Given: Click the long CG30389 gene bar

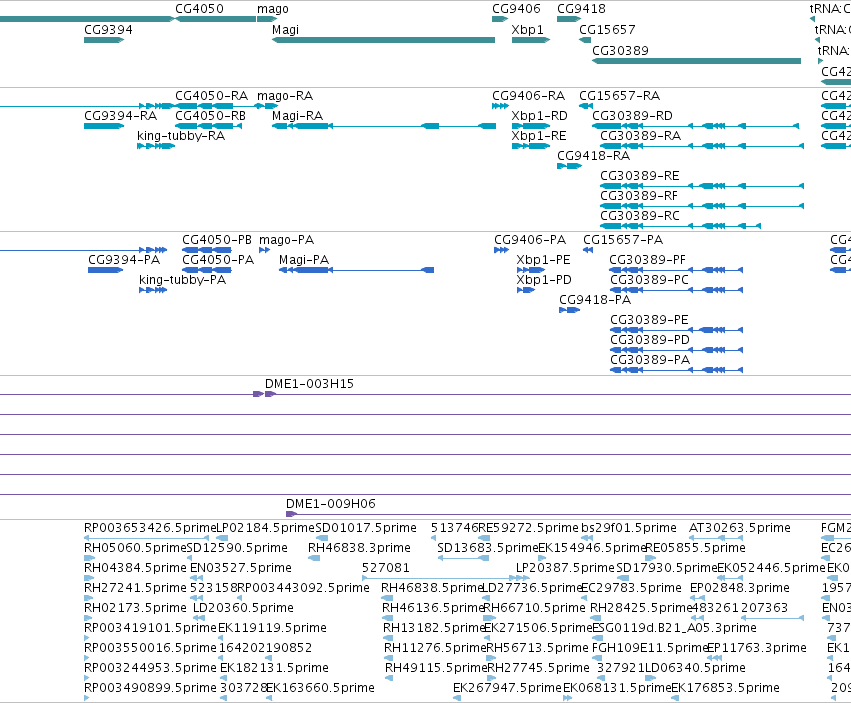Looking at the screenshot, I should click(x=696, y=61).
